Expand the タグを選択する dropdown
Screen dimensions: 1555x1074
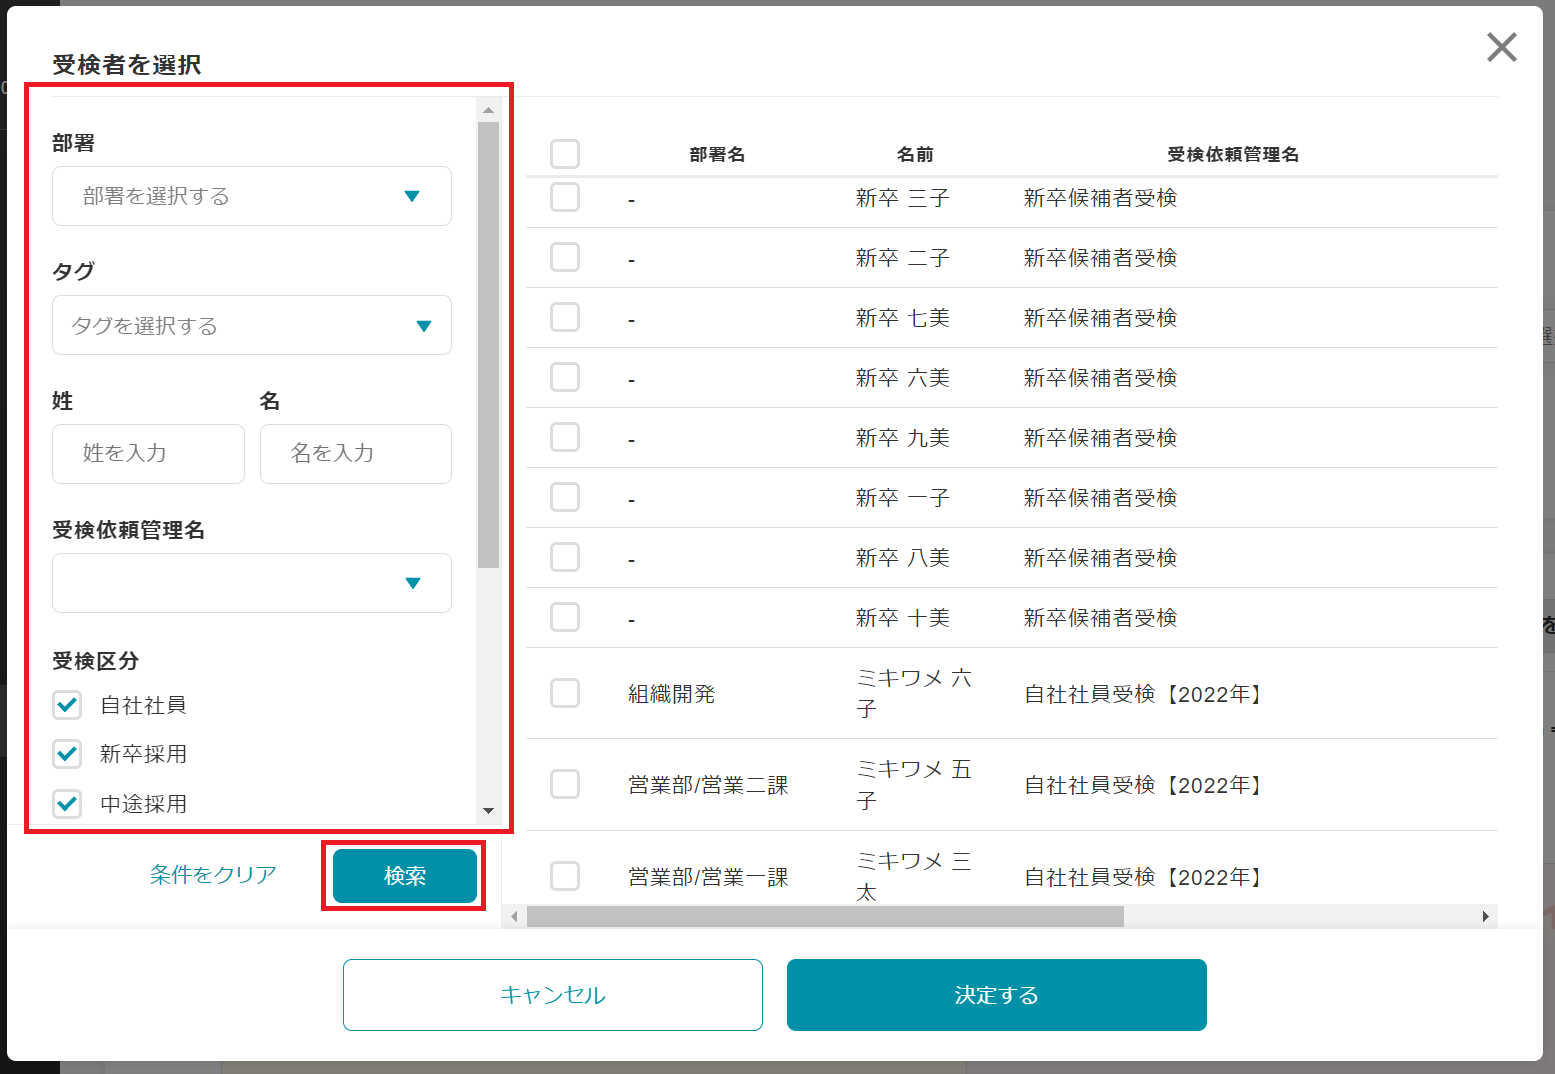[x=251, y=325]
